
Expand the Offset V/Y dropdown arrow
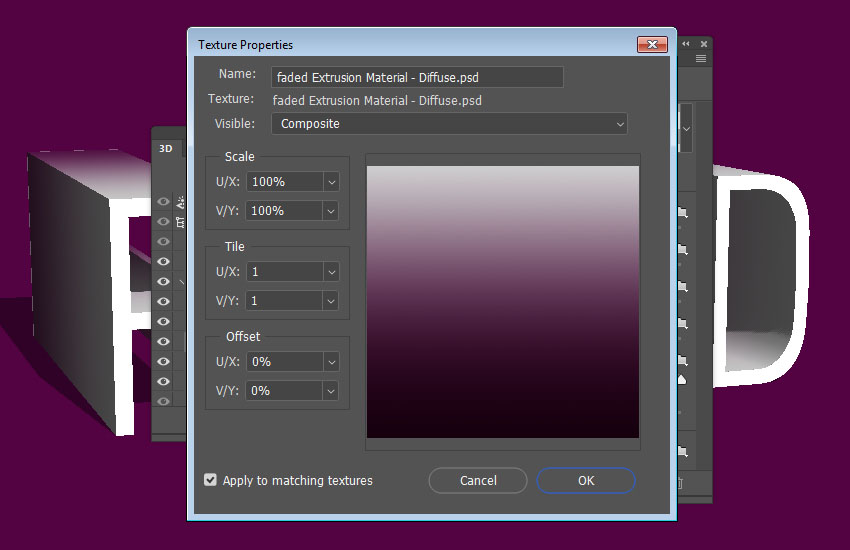click(331, 391)
